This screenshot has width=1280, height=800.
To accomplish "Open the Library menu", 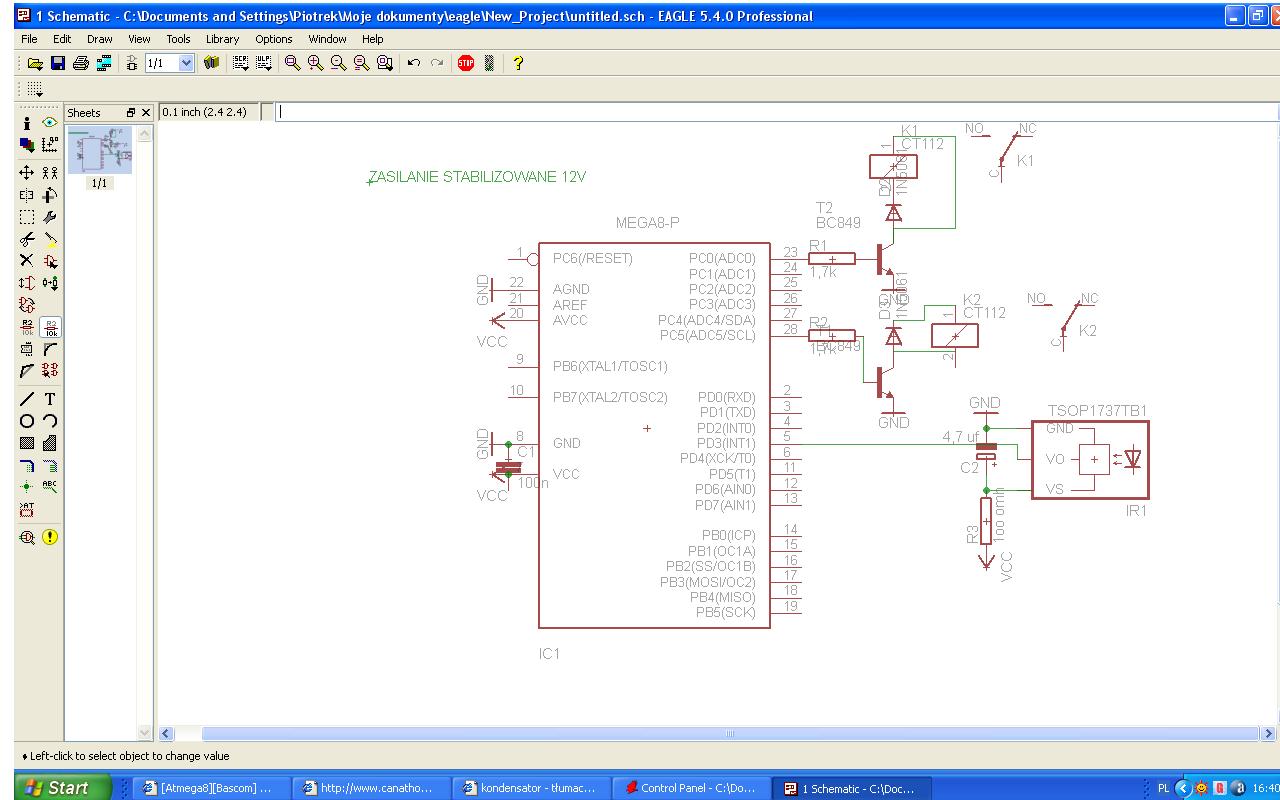I will click(x=222, y=39).
